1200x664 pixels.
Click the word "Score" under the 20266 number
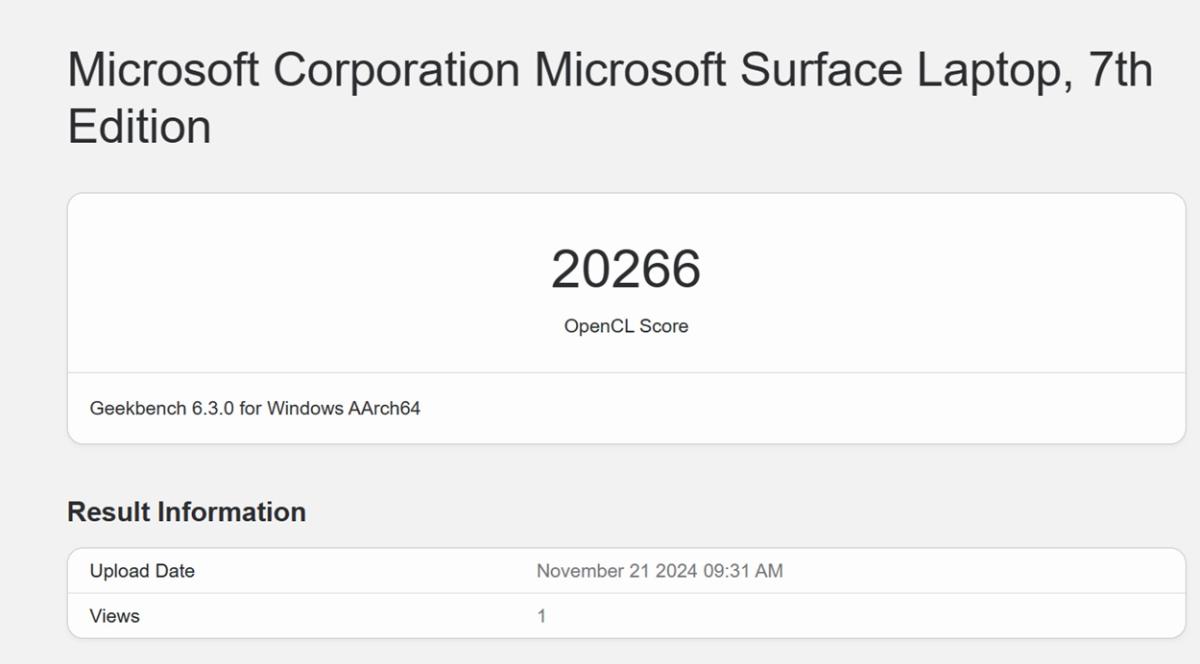pos(665,326)
